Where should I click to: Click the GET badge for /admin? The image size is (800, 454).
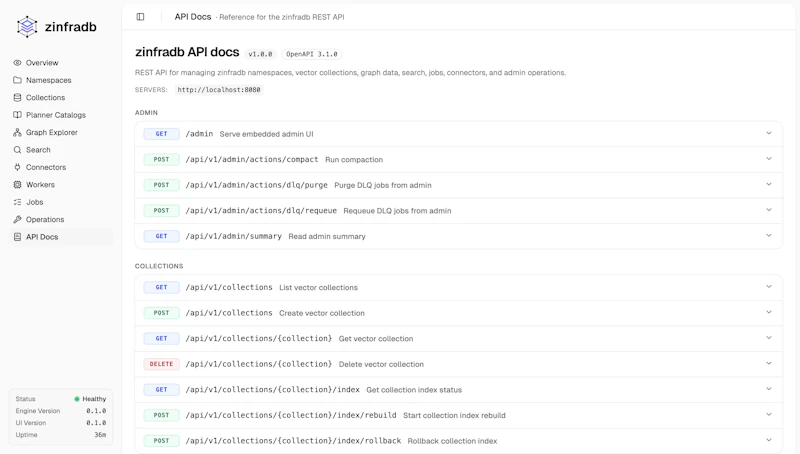click(161, 134)
